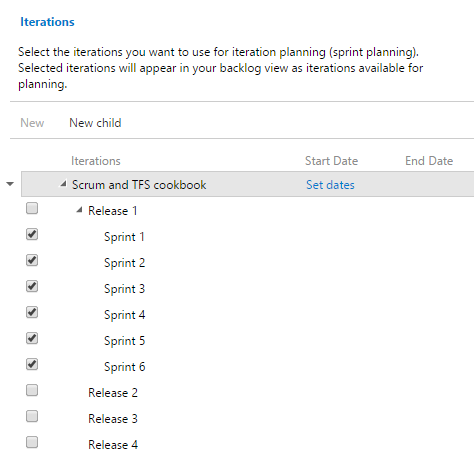Click the Set dates link
474x470 pixels.
click(330, 185)
